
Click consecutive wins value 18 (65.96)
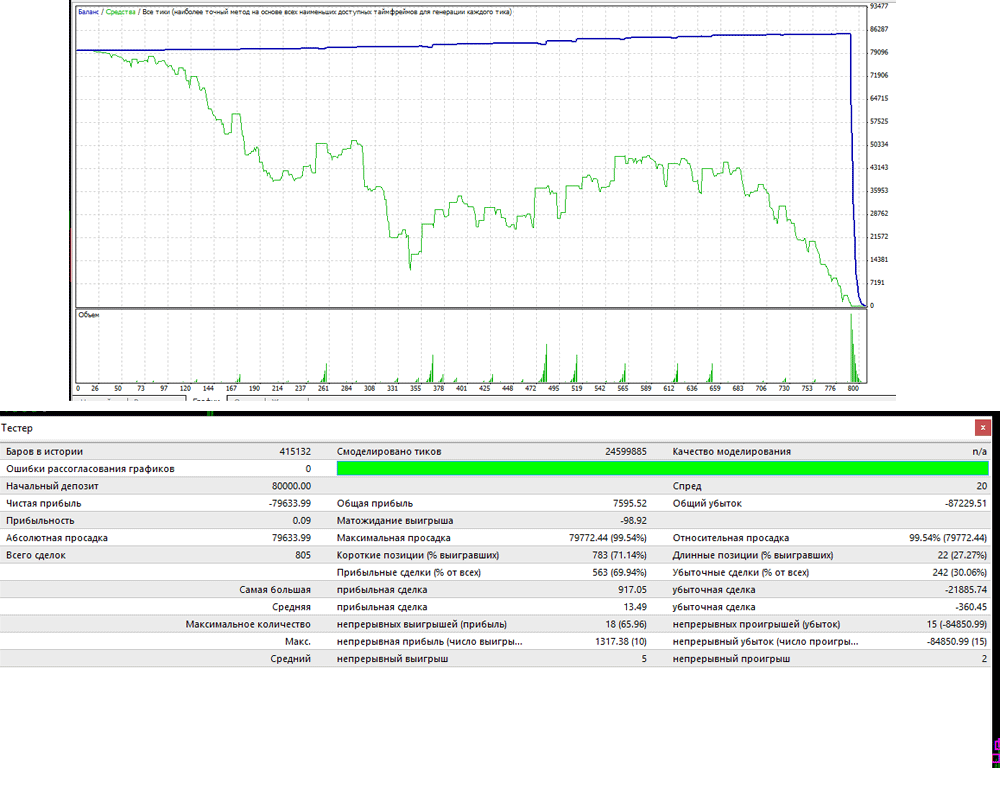[x=626, y=624]
